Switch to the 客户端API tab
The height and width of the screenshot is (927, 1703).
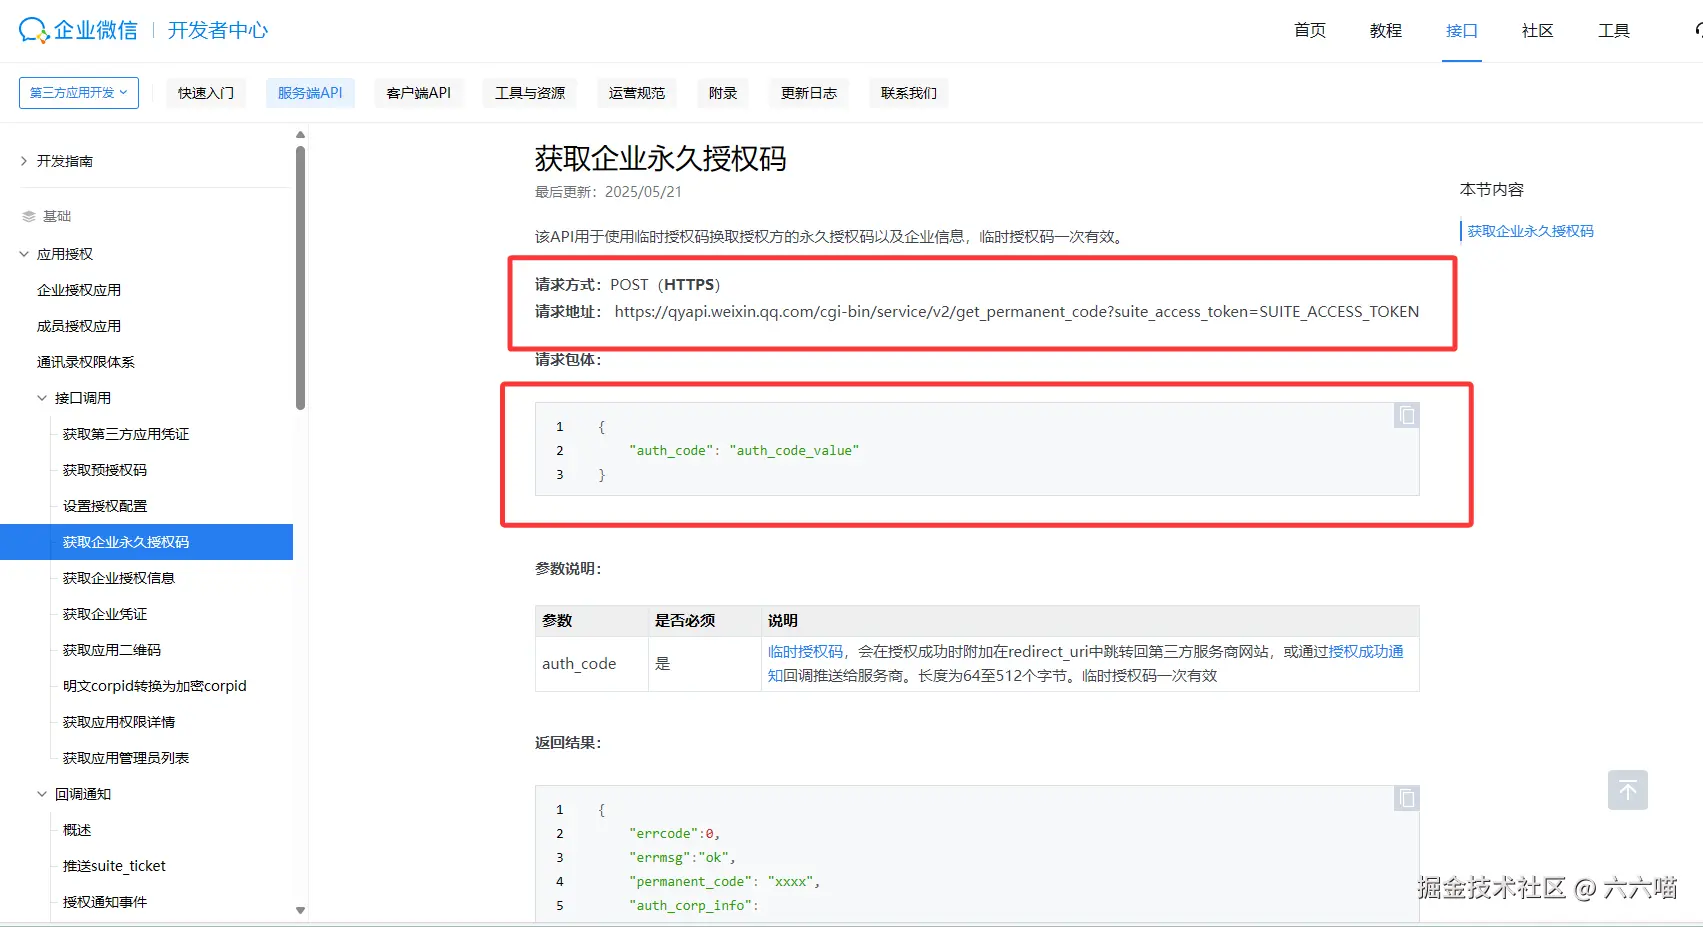419,93
